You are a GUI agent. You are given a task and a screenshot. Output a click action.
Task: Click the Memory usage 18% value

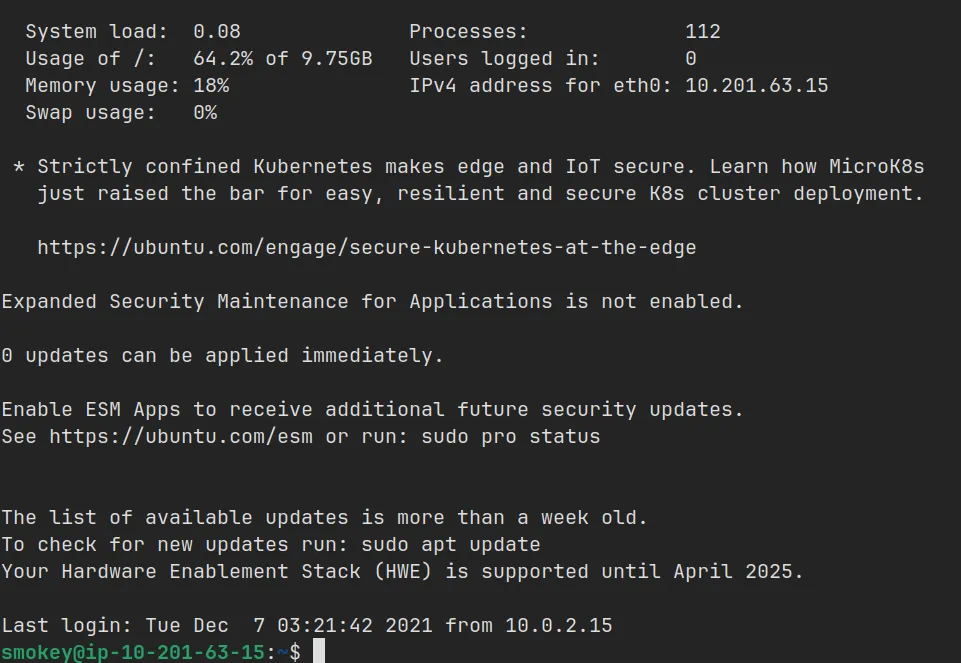click(211, 86)
